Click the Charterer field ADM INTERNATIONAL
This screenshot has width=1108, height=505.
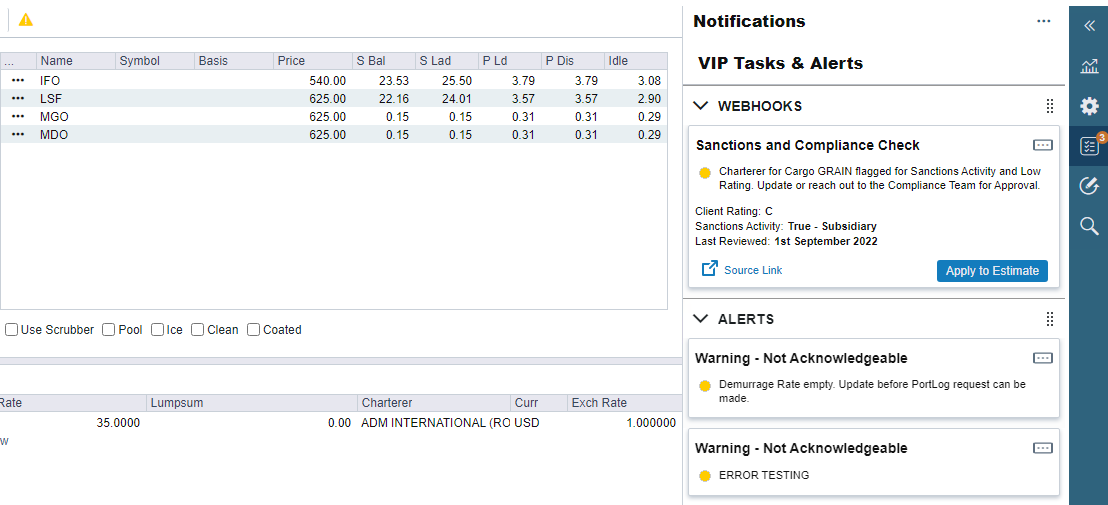coord(435,423)
